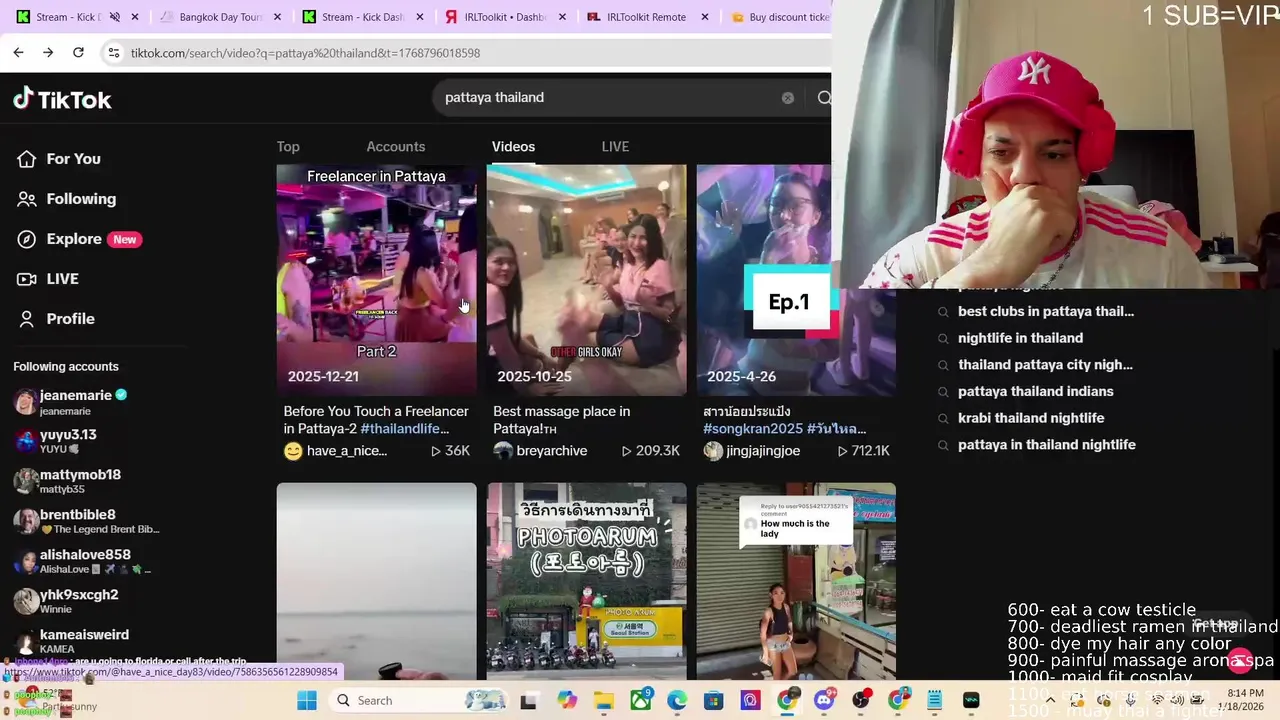Open the Windows Start menu
This screenshot has width=1280, height=720.
[x=306, y=700]
